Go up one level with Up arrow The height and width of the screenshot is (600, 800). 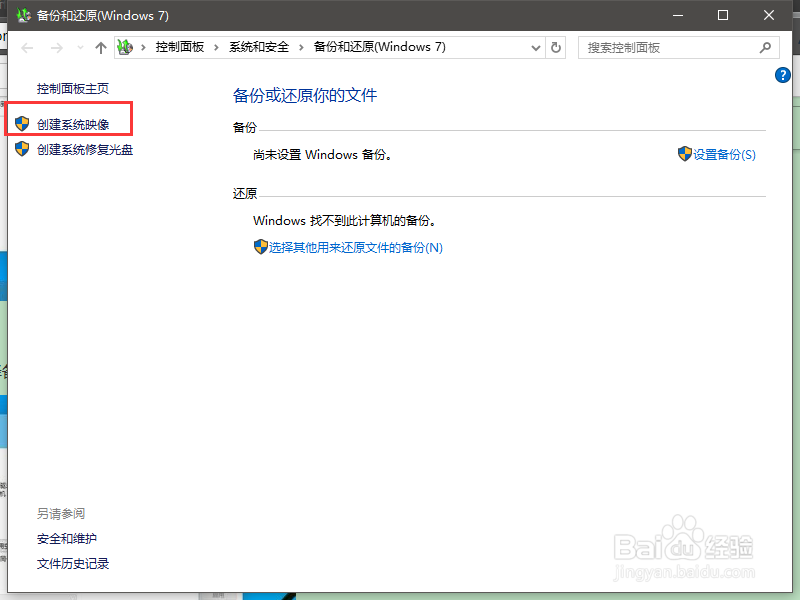point(101,48)
